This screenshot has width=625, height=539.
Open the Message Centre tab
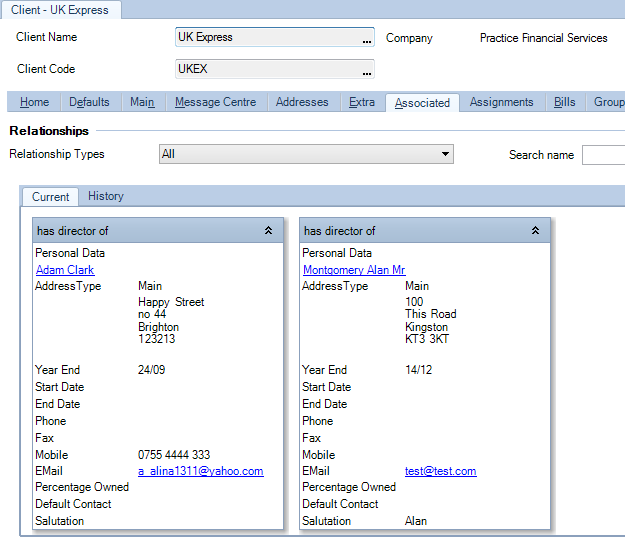(216, 102)
